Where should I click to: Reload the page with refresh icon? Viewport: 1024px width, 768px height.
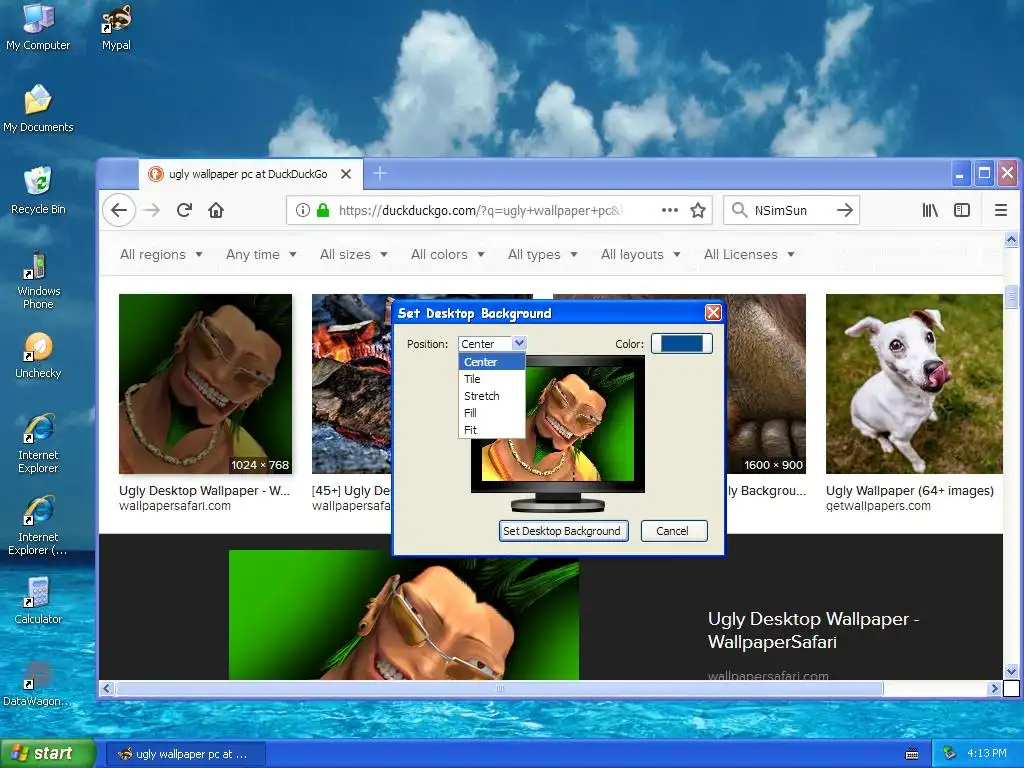184,210
